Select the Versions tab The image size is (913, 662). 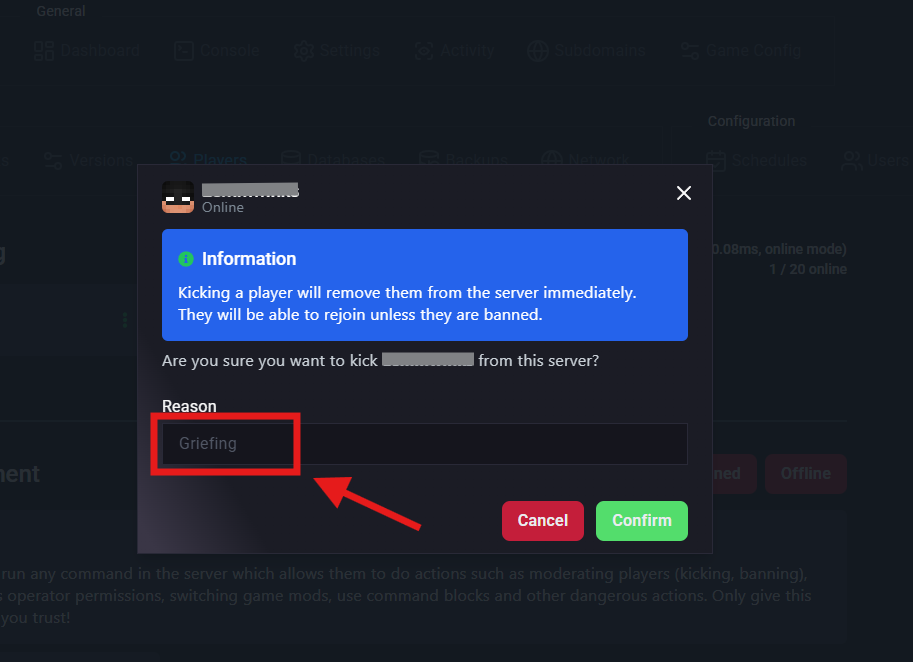(89, 160)
